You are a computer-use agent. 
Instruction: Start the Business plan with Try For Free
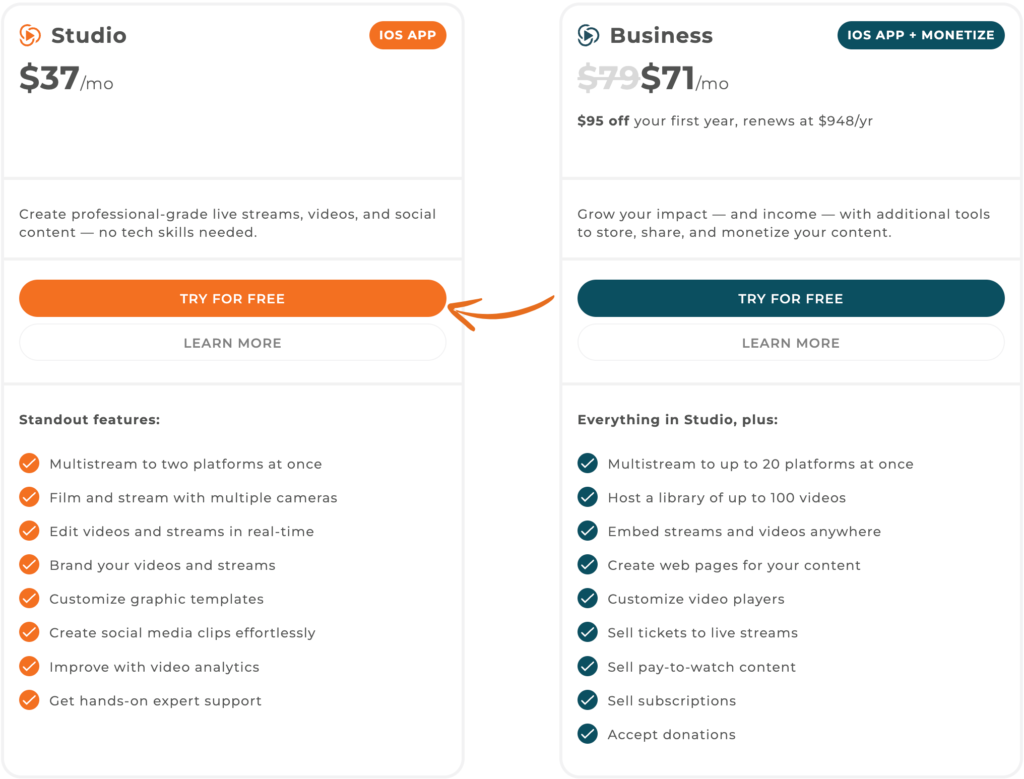(791, 298)
